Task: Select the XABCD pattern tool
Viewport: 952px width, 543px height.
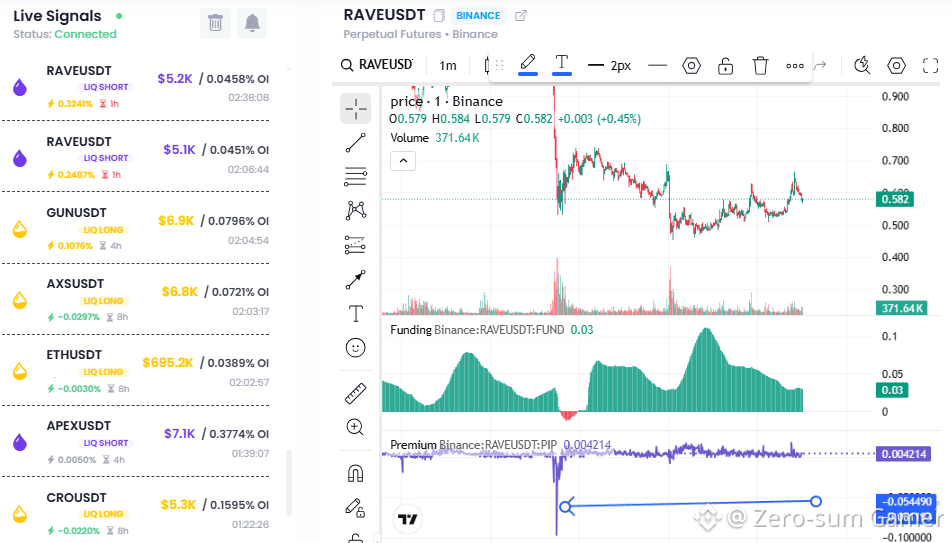Action: pyautogui.click(x=356, y=211)
